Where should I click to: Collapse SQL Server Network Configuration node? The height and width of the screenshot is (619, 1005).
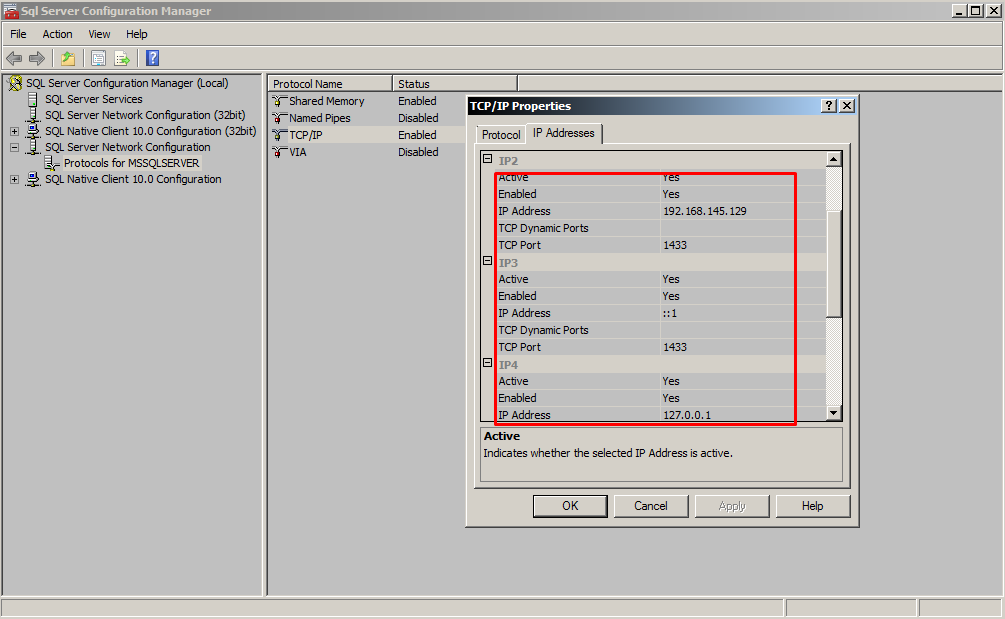(x=14, y=147)
